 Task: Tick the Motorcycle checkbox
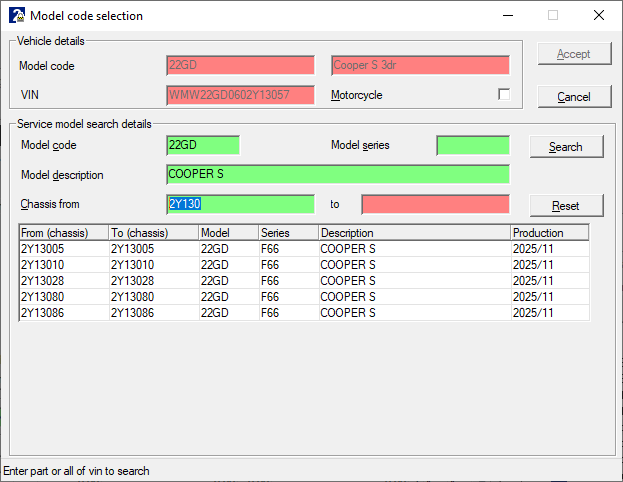point(504,95)
